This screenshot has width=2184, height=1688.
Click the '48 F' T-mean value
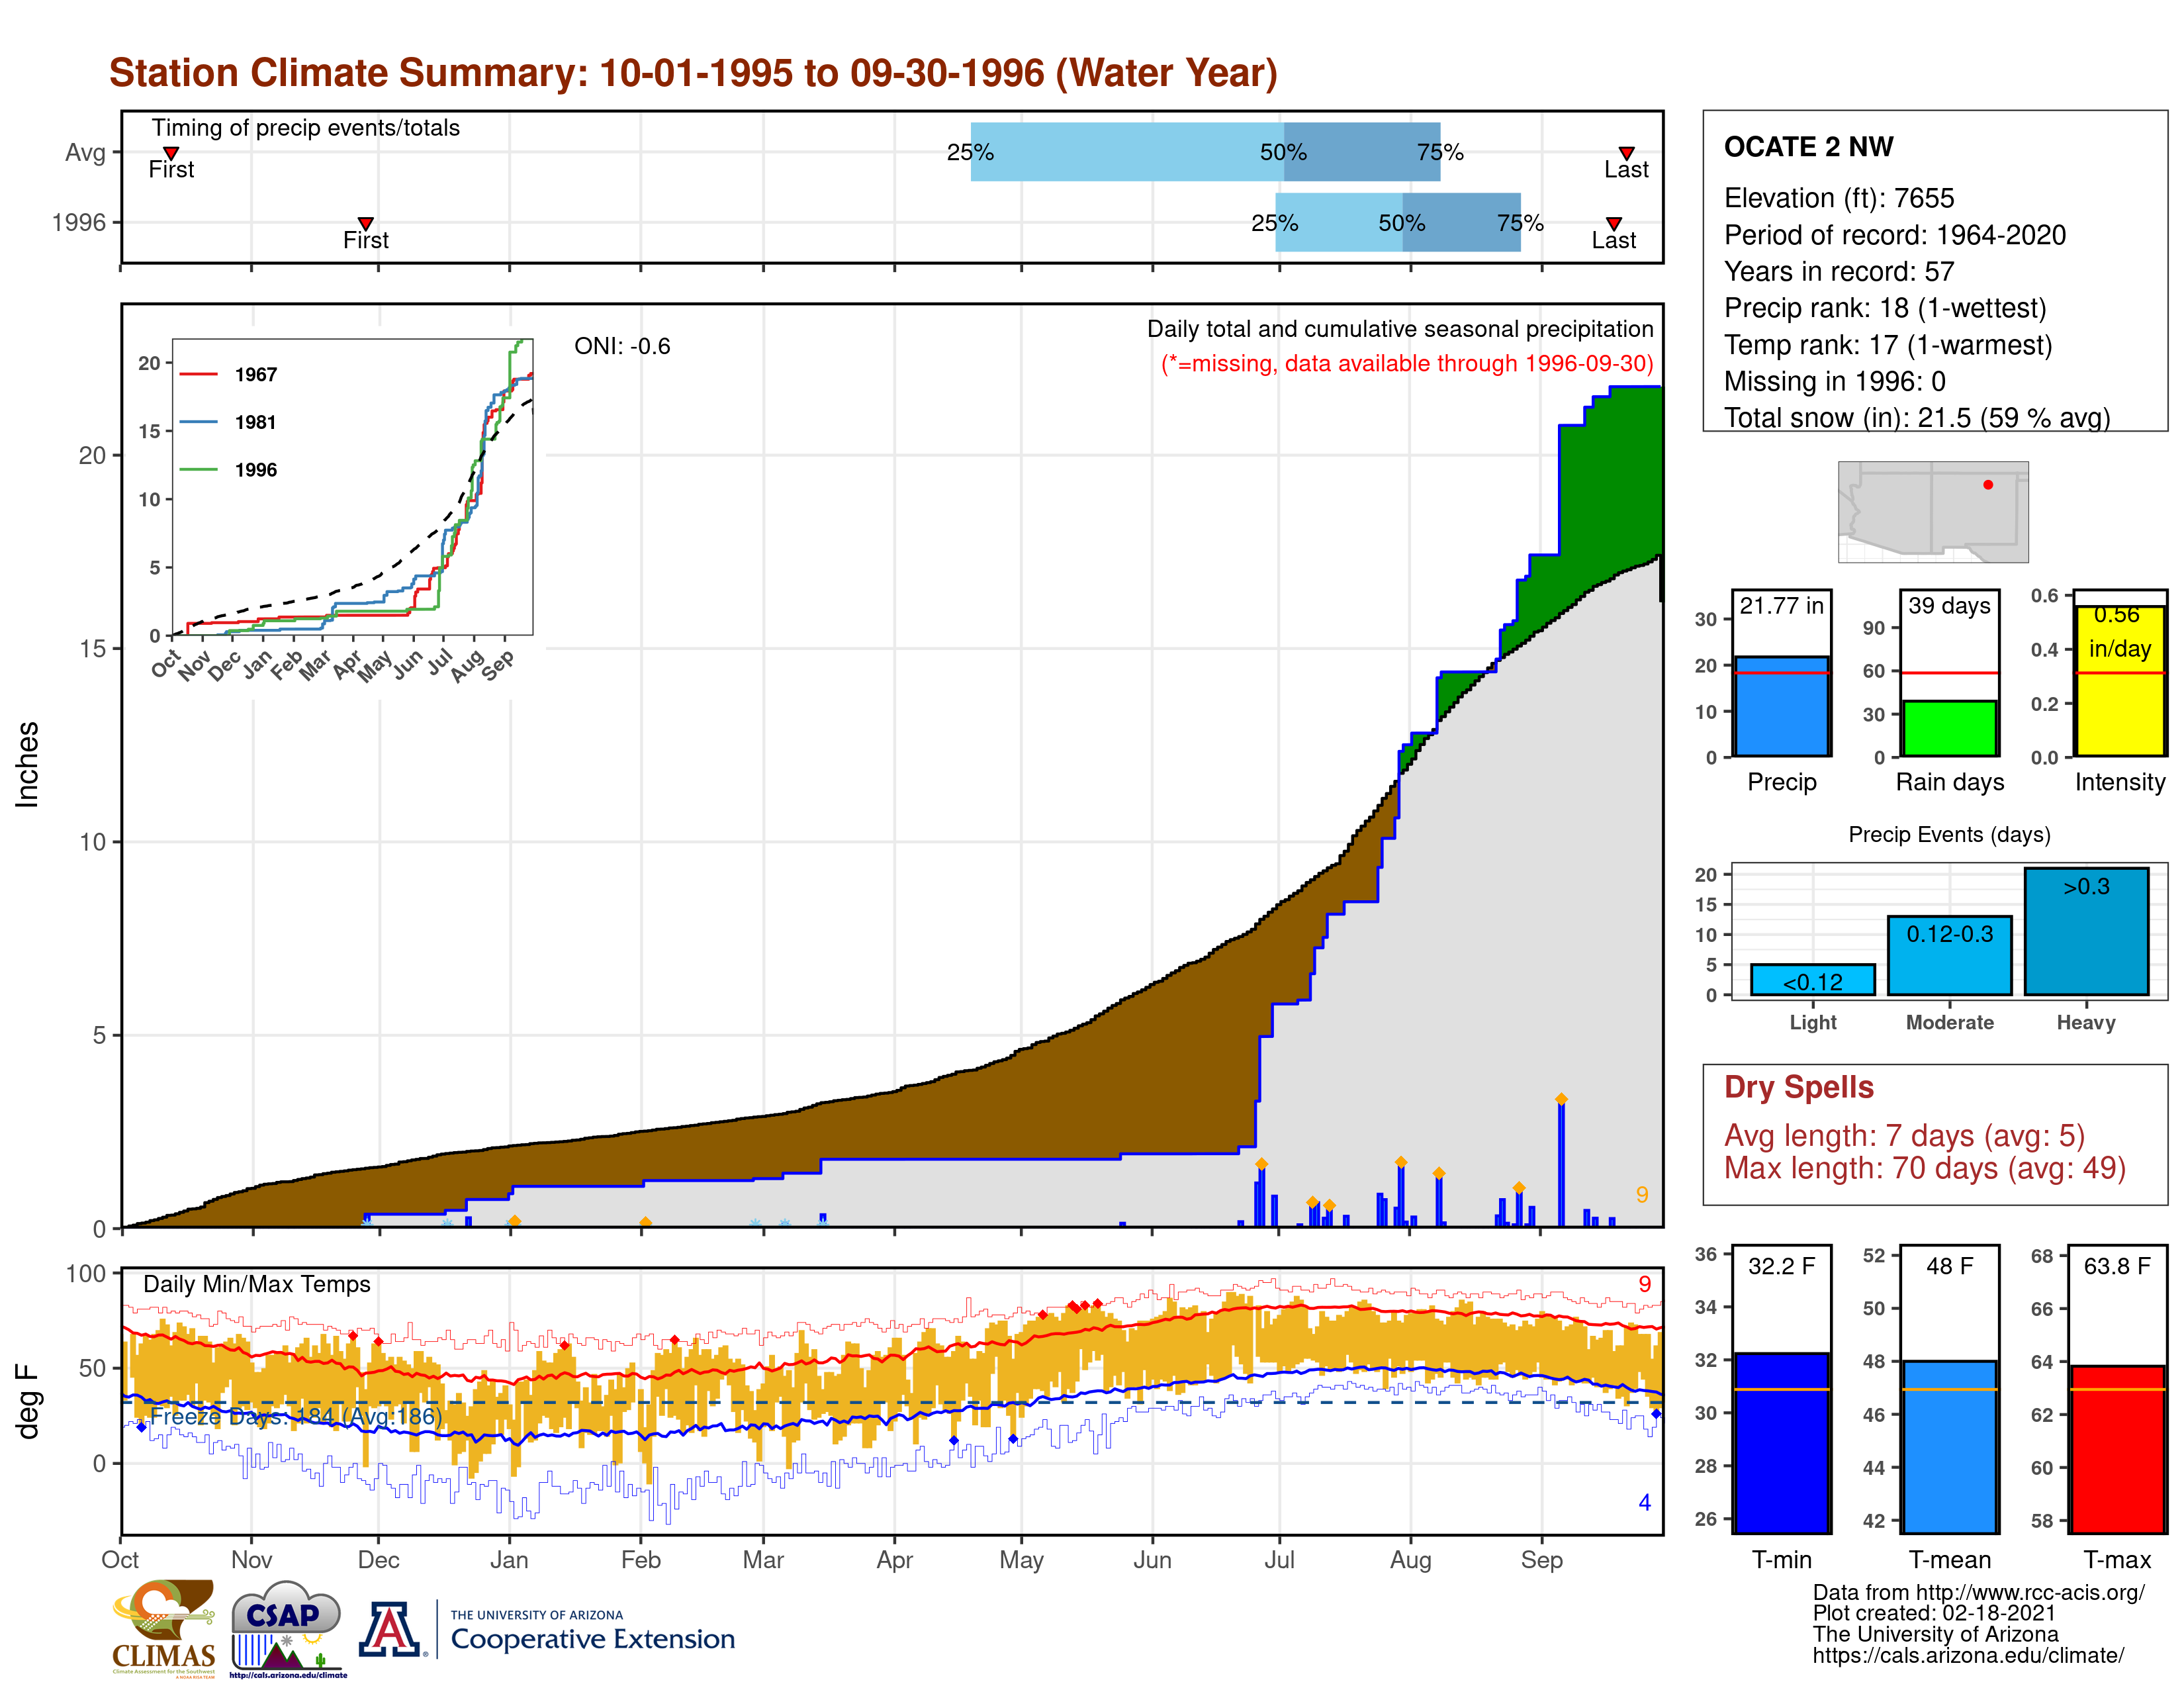[x=1949, y=1266]
